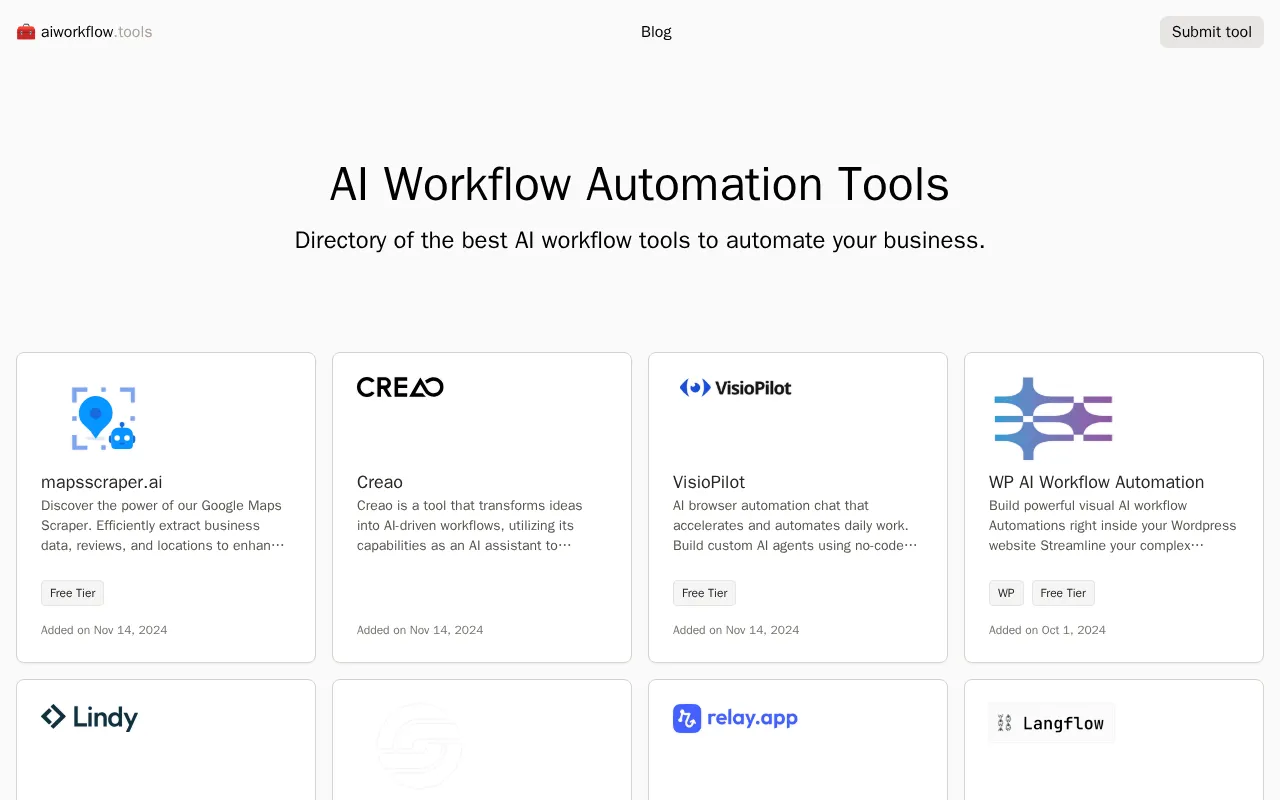Select Free Tier tag on WP AI card

(x=1063, y=593)
